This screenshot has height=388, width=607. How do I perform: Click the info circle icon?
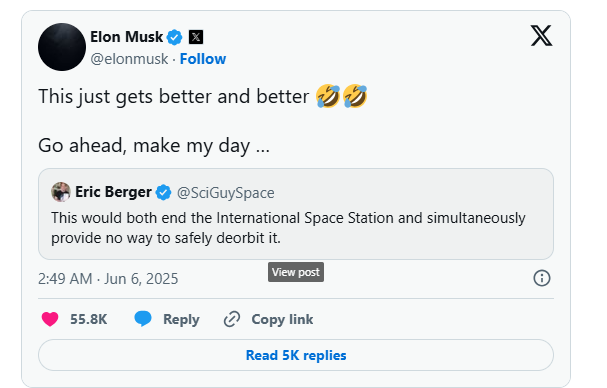(x=542, y=278)
